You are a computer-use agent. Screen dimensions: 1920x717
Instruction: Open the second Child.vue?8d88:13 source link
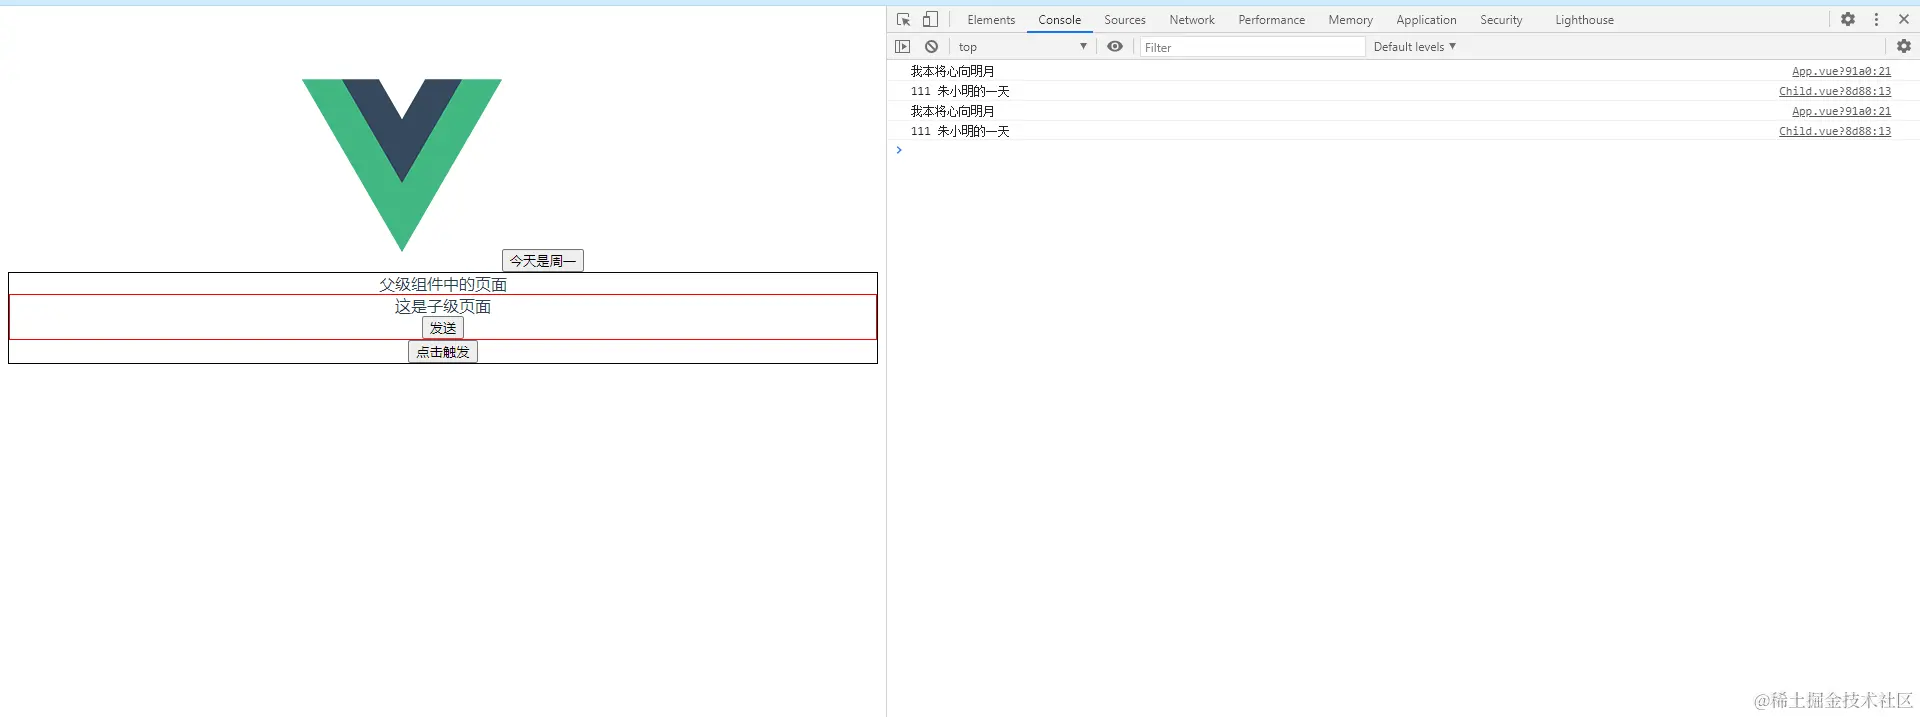point(1835,131)
